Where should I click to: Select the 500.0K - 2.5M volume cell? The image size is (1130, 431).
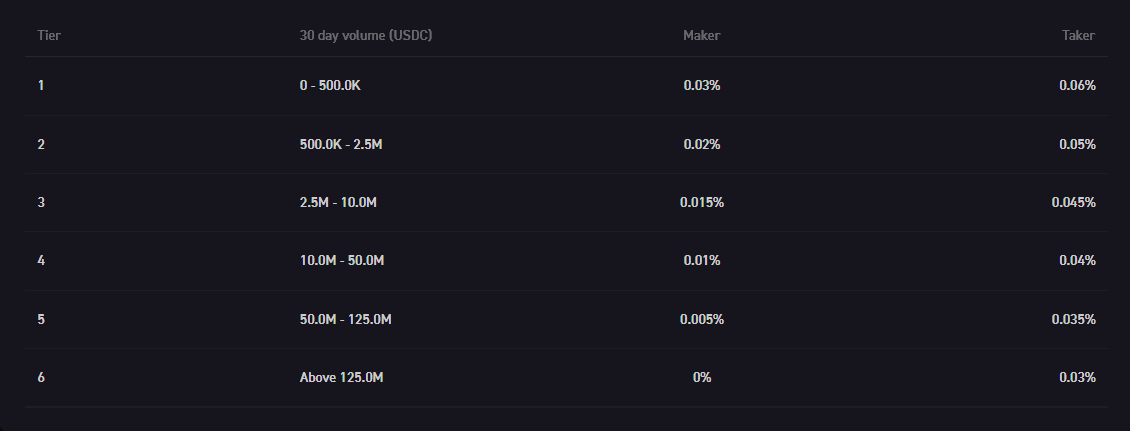[x=341, y=144]
